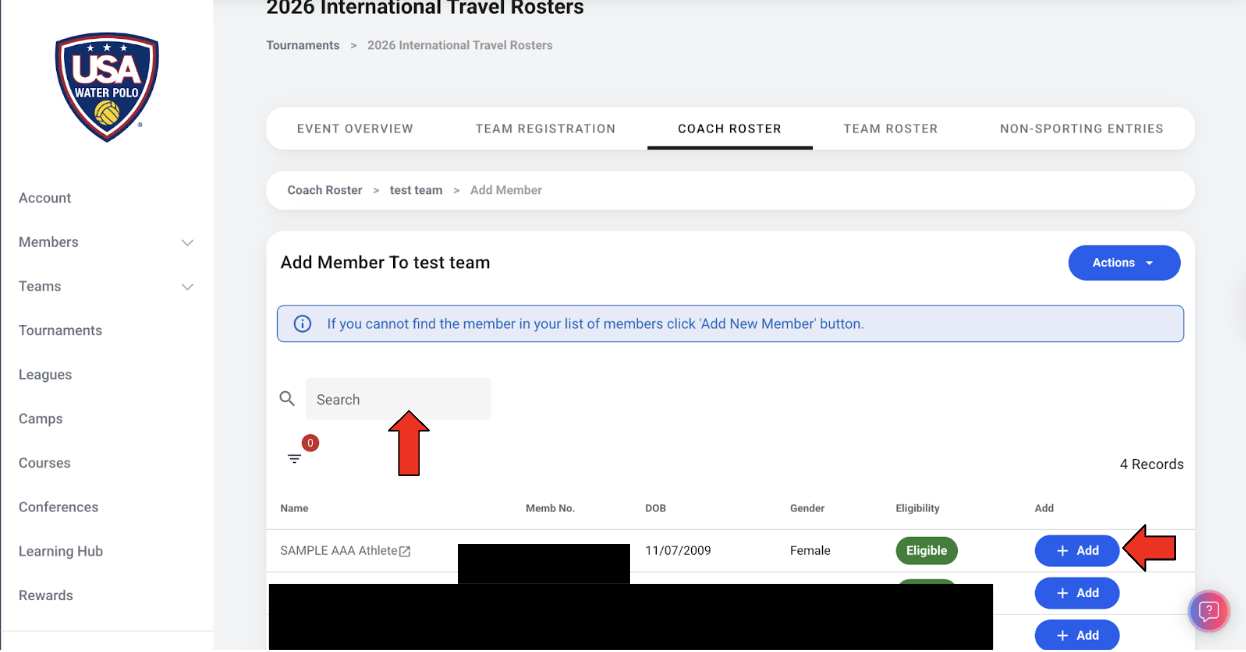Open the filter list icon
Screen dimensions: 1246x652
(294, 458)
